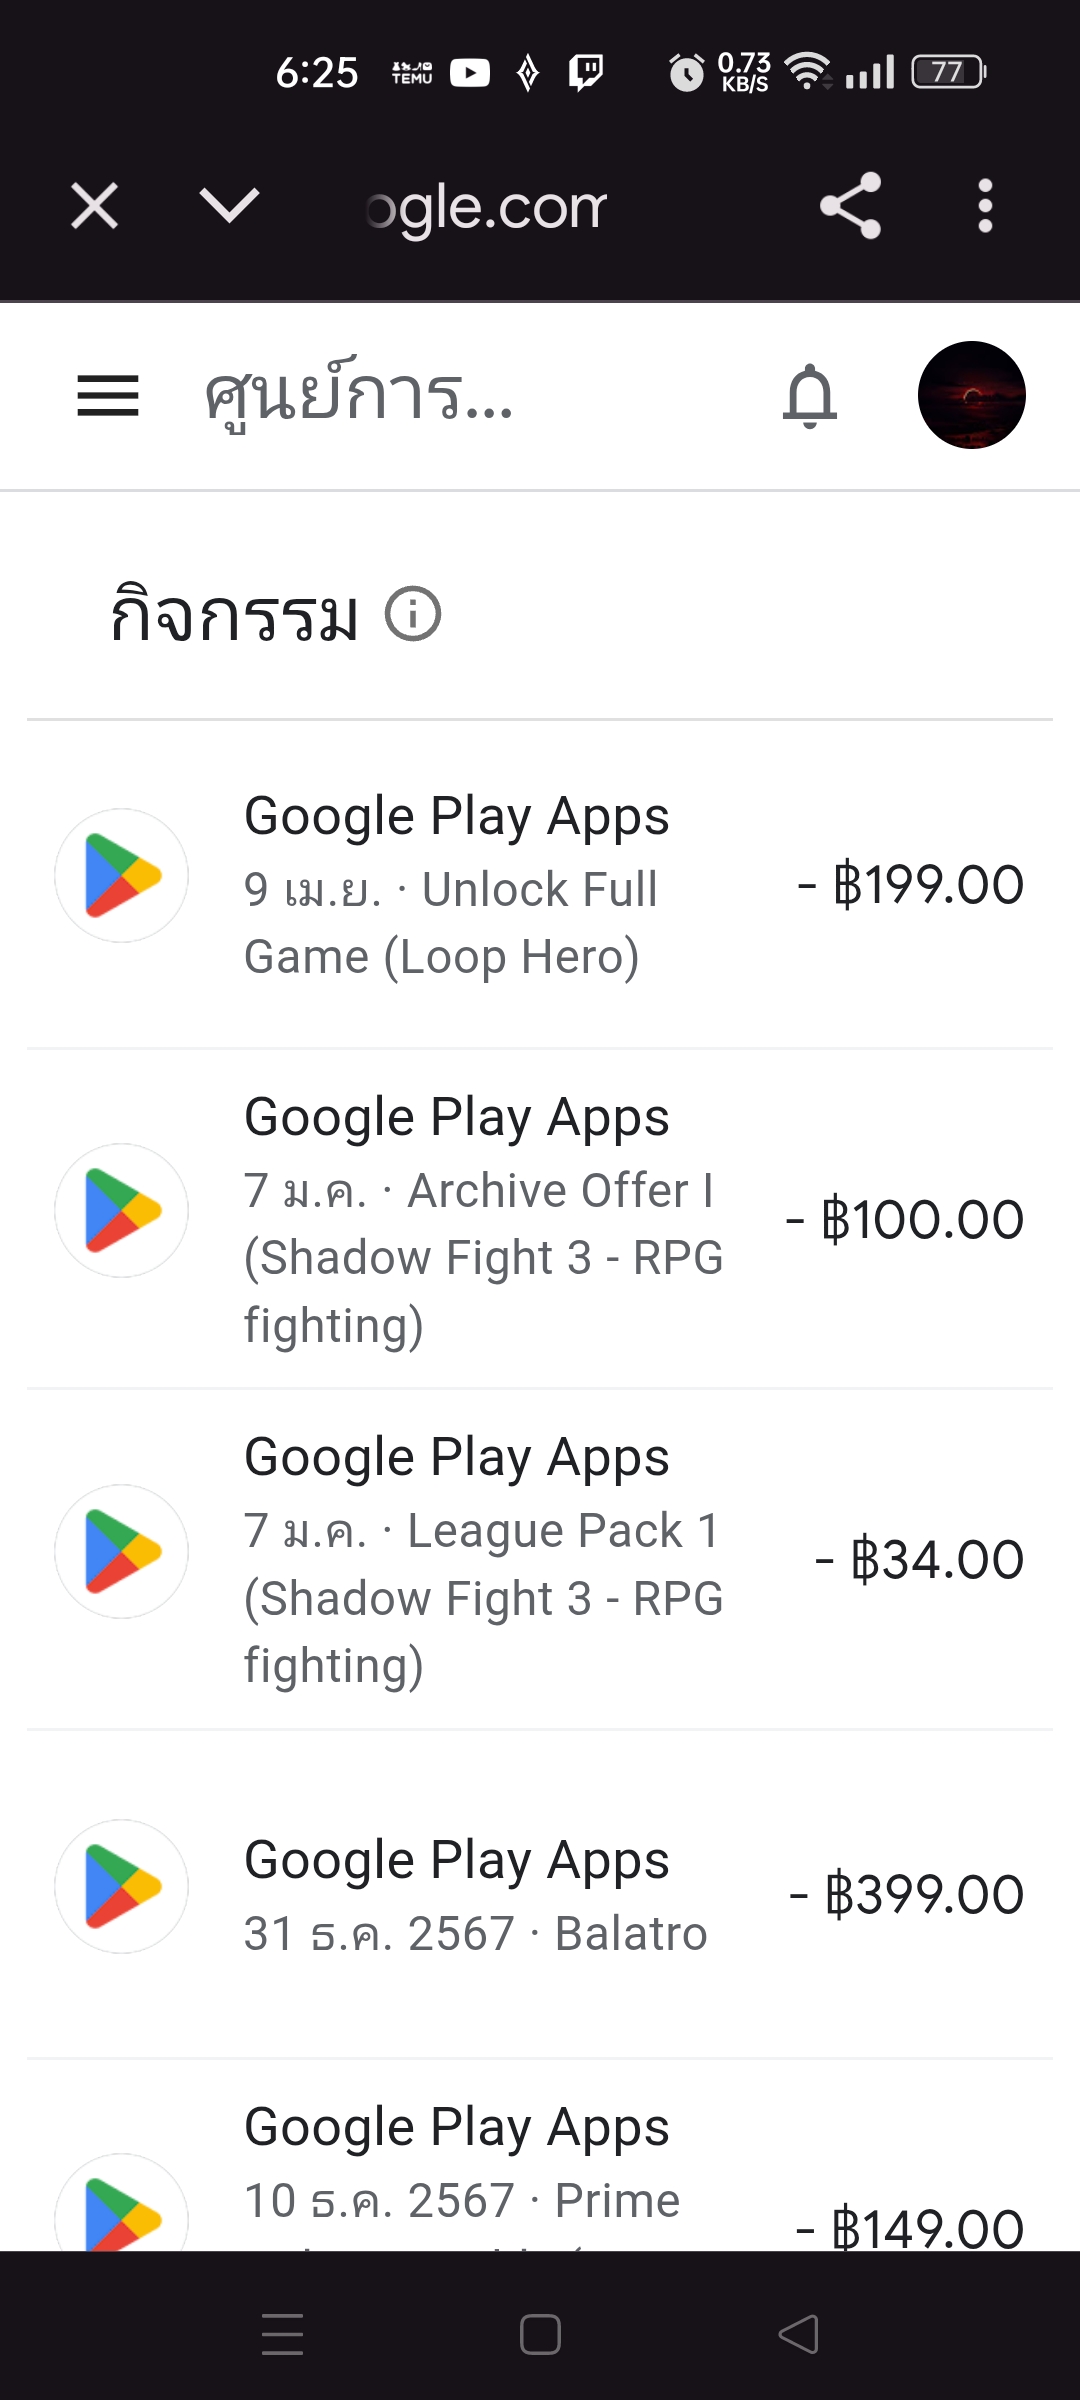Close the browser tab with X
This screenshot has height=2400, width=1080.
pyautogui.click(x=95, y=206)
